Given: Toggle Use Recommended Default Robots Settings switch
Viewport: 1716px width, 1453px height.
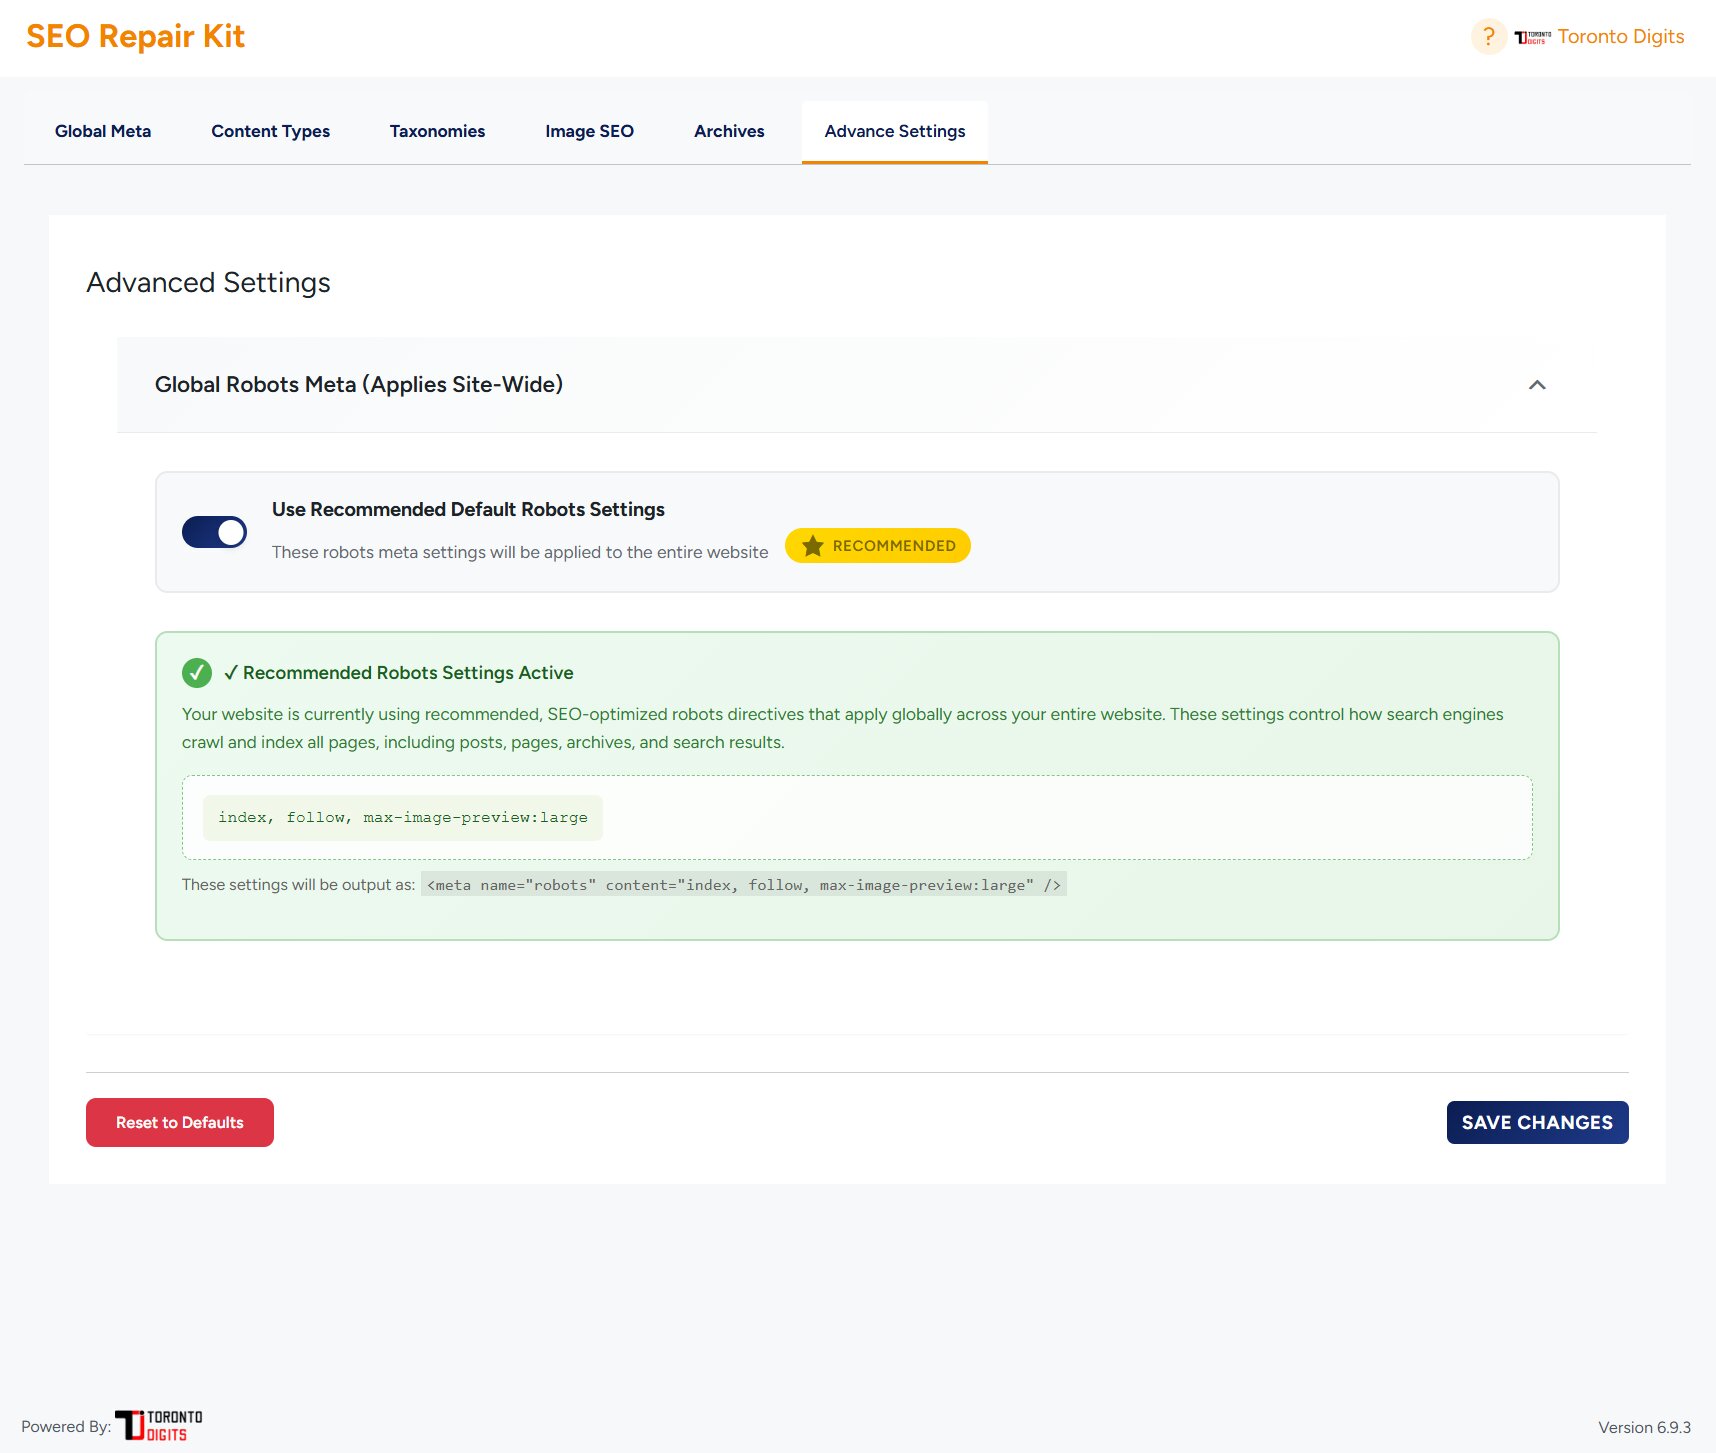Looking at the screenshot, I should click(214, 532).
